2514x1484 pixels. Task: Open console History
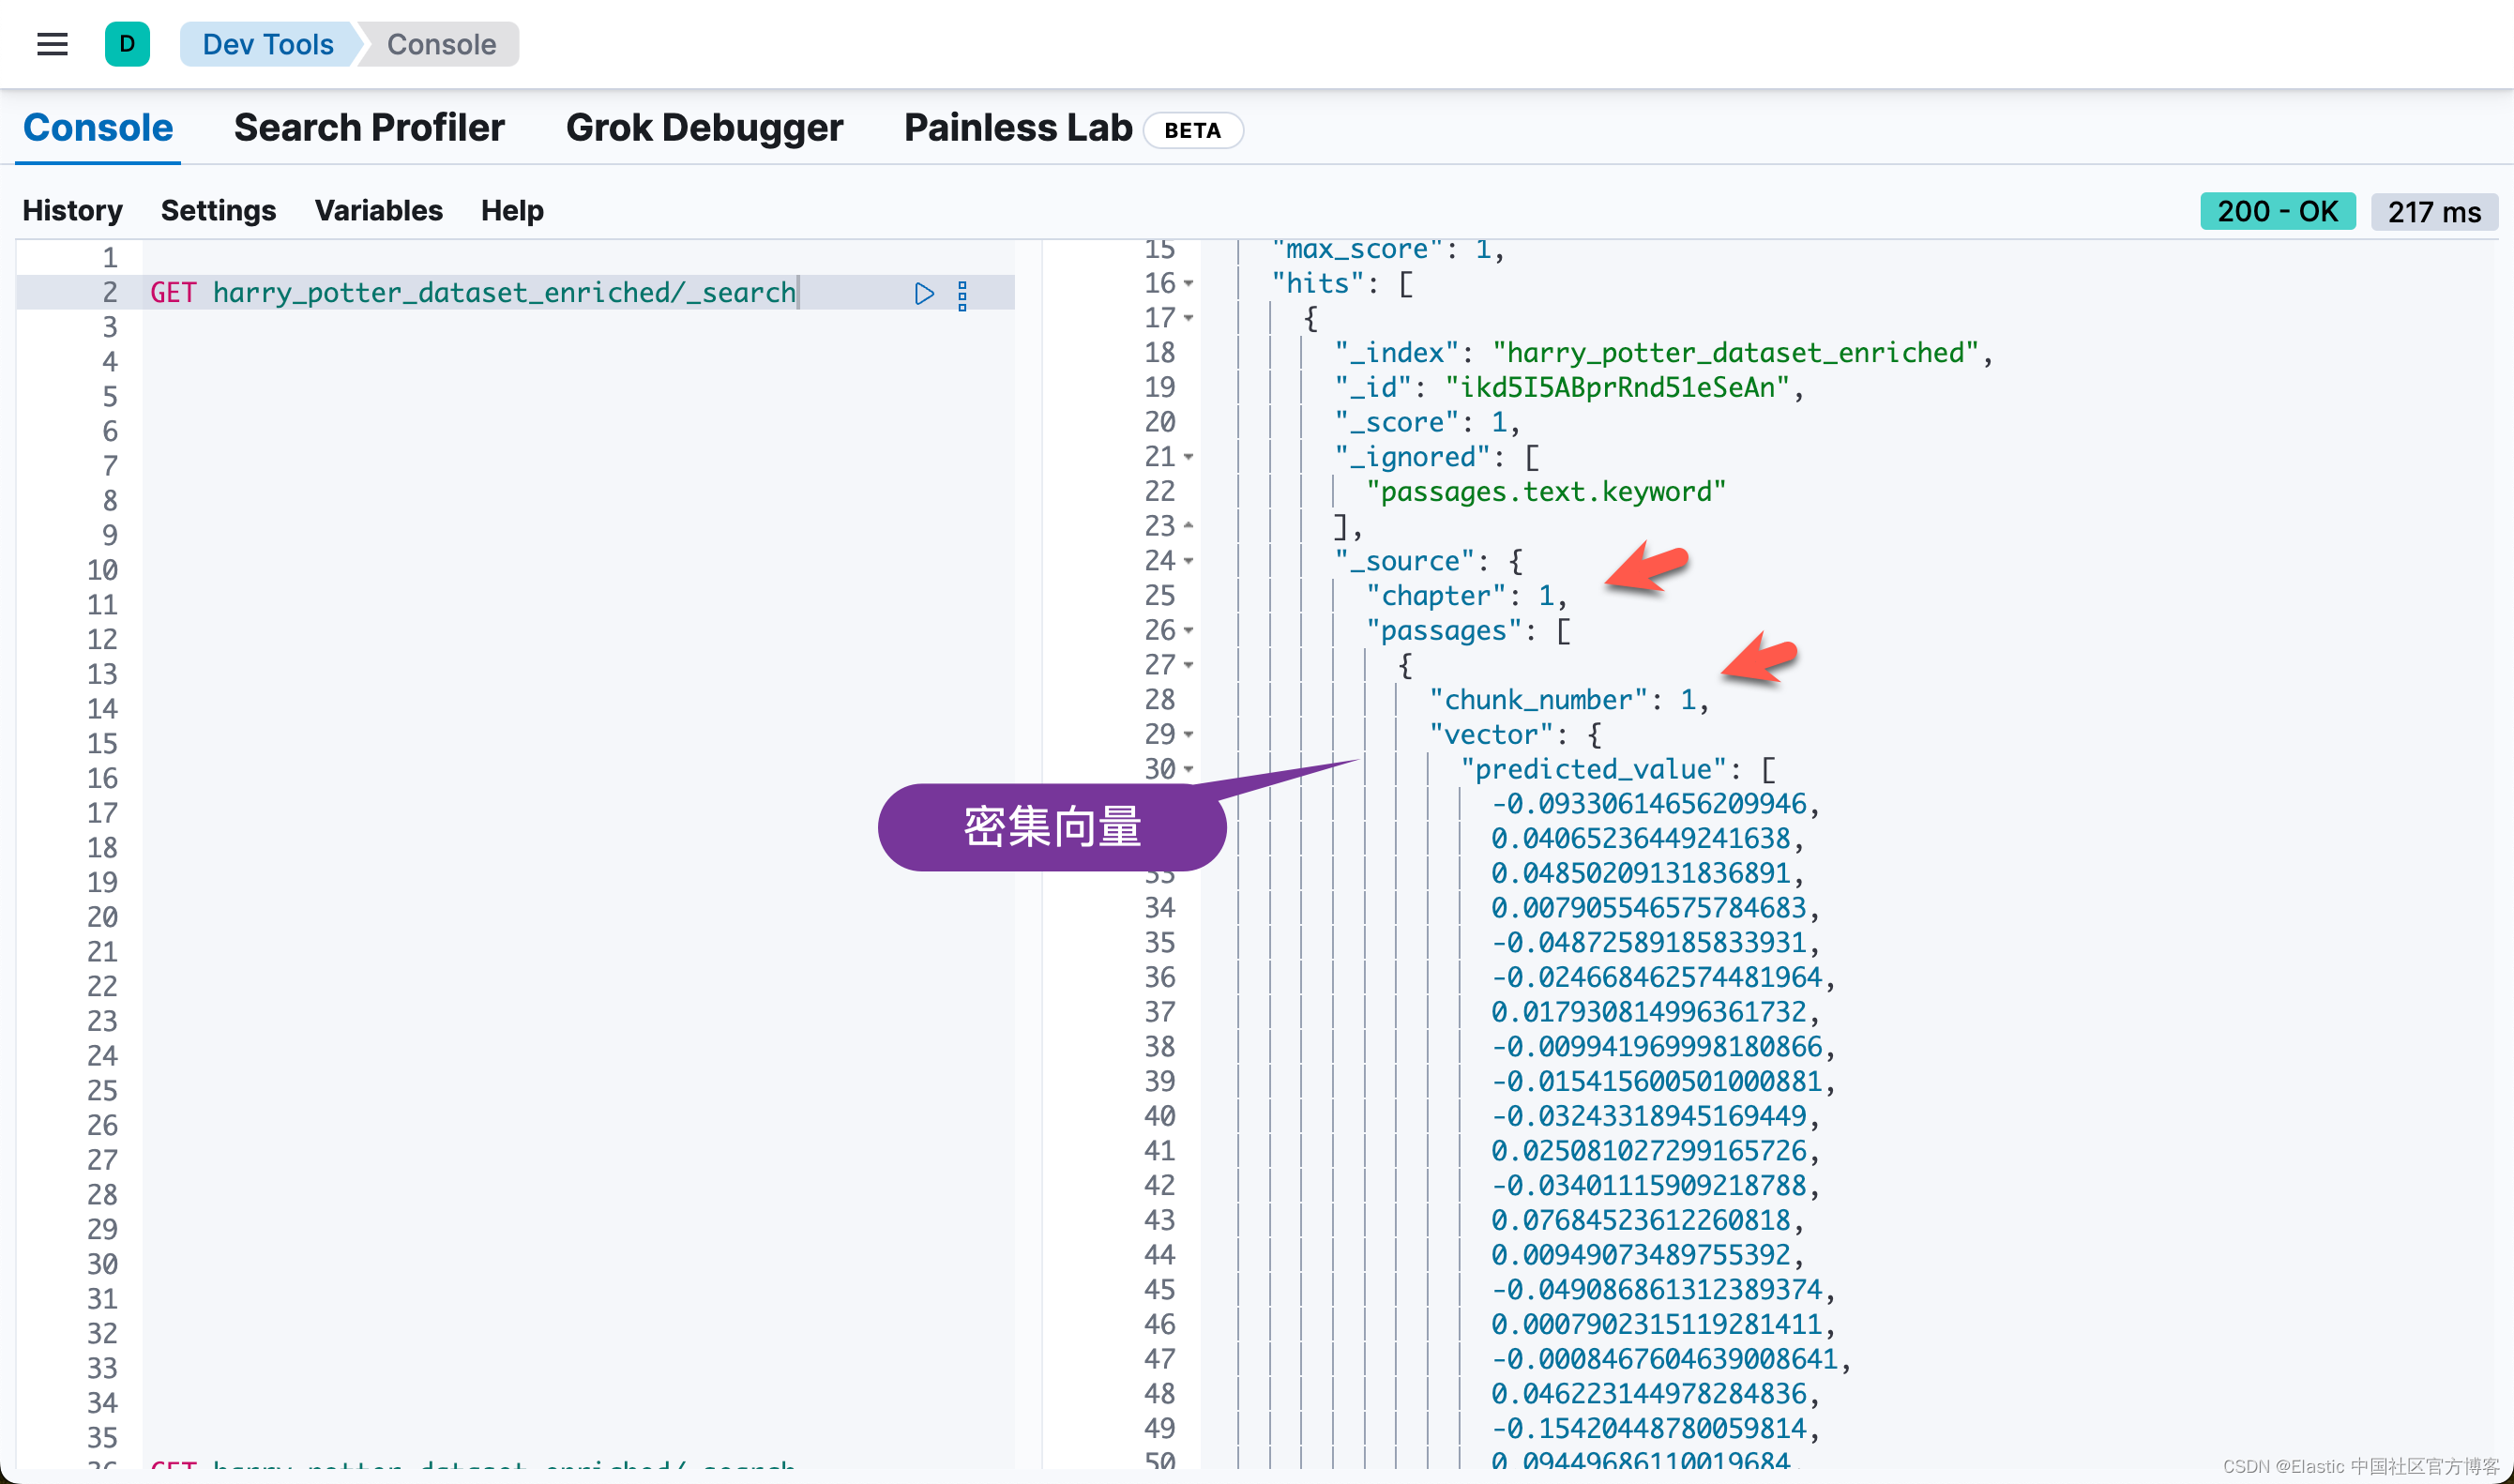tap(72, 211)
